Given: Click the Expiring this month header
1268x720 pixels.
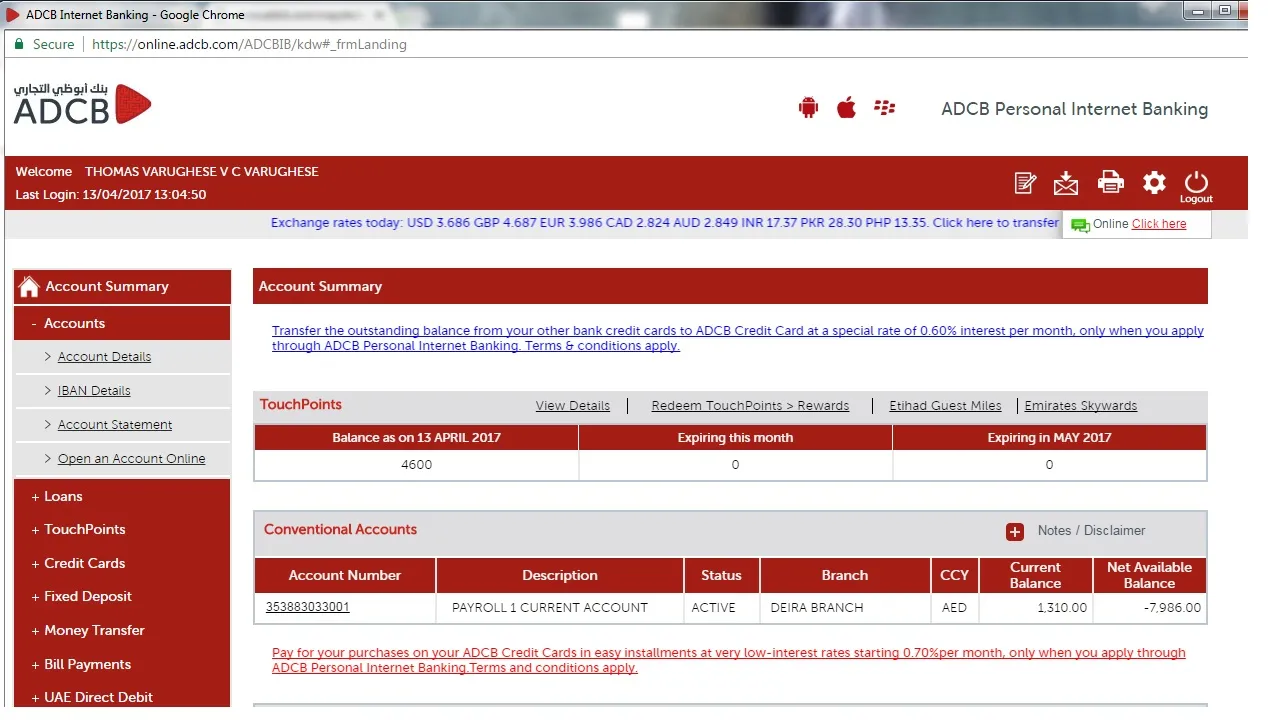Looking at the screenshot, I should (x=735, y=438).
